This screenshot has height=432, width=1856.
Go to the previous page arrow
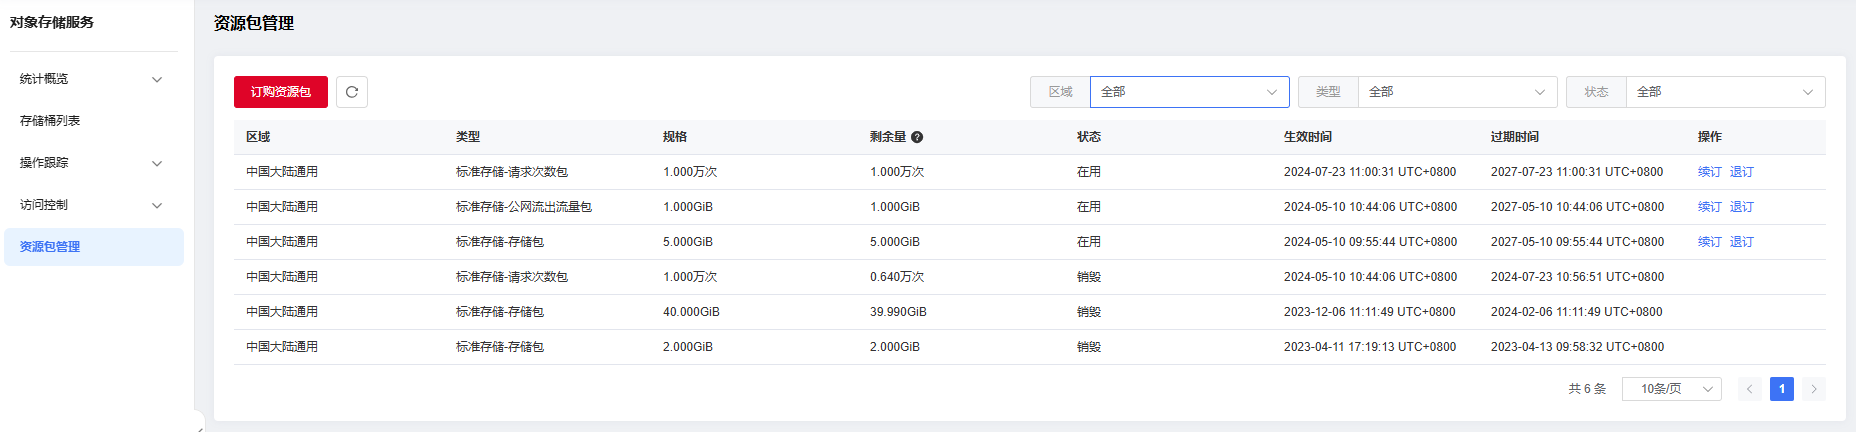tap(1749, 389)
